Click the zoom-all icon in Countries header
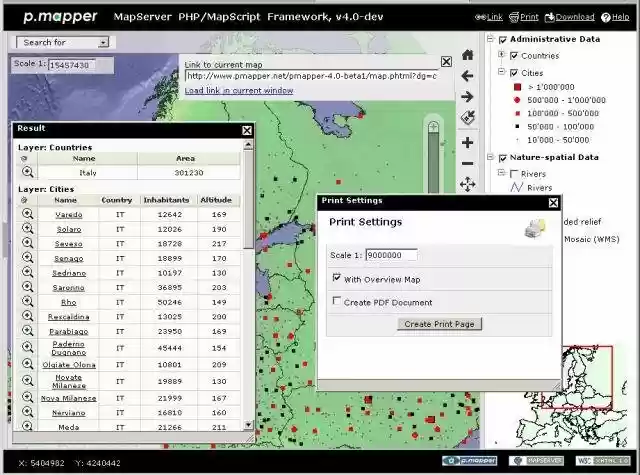The width and height of the screenshot is (640, 475). (x=24, y=158)
